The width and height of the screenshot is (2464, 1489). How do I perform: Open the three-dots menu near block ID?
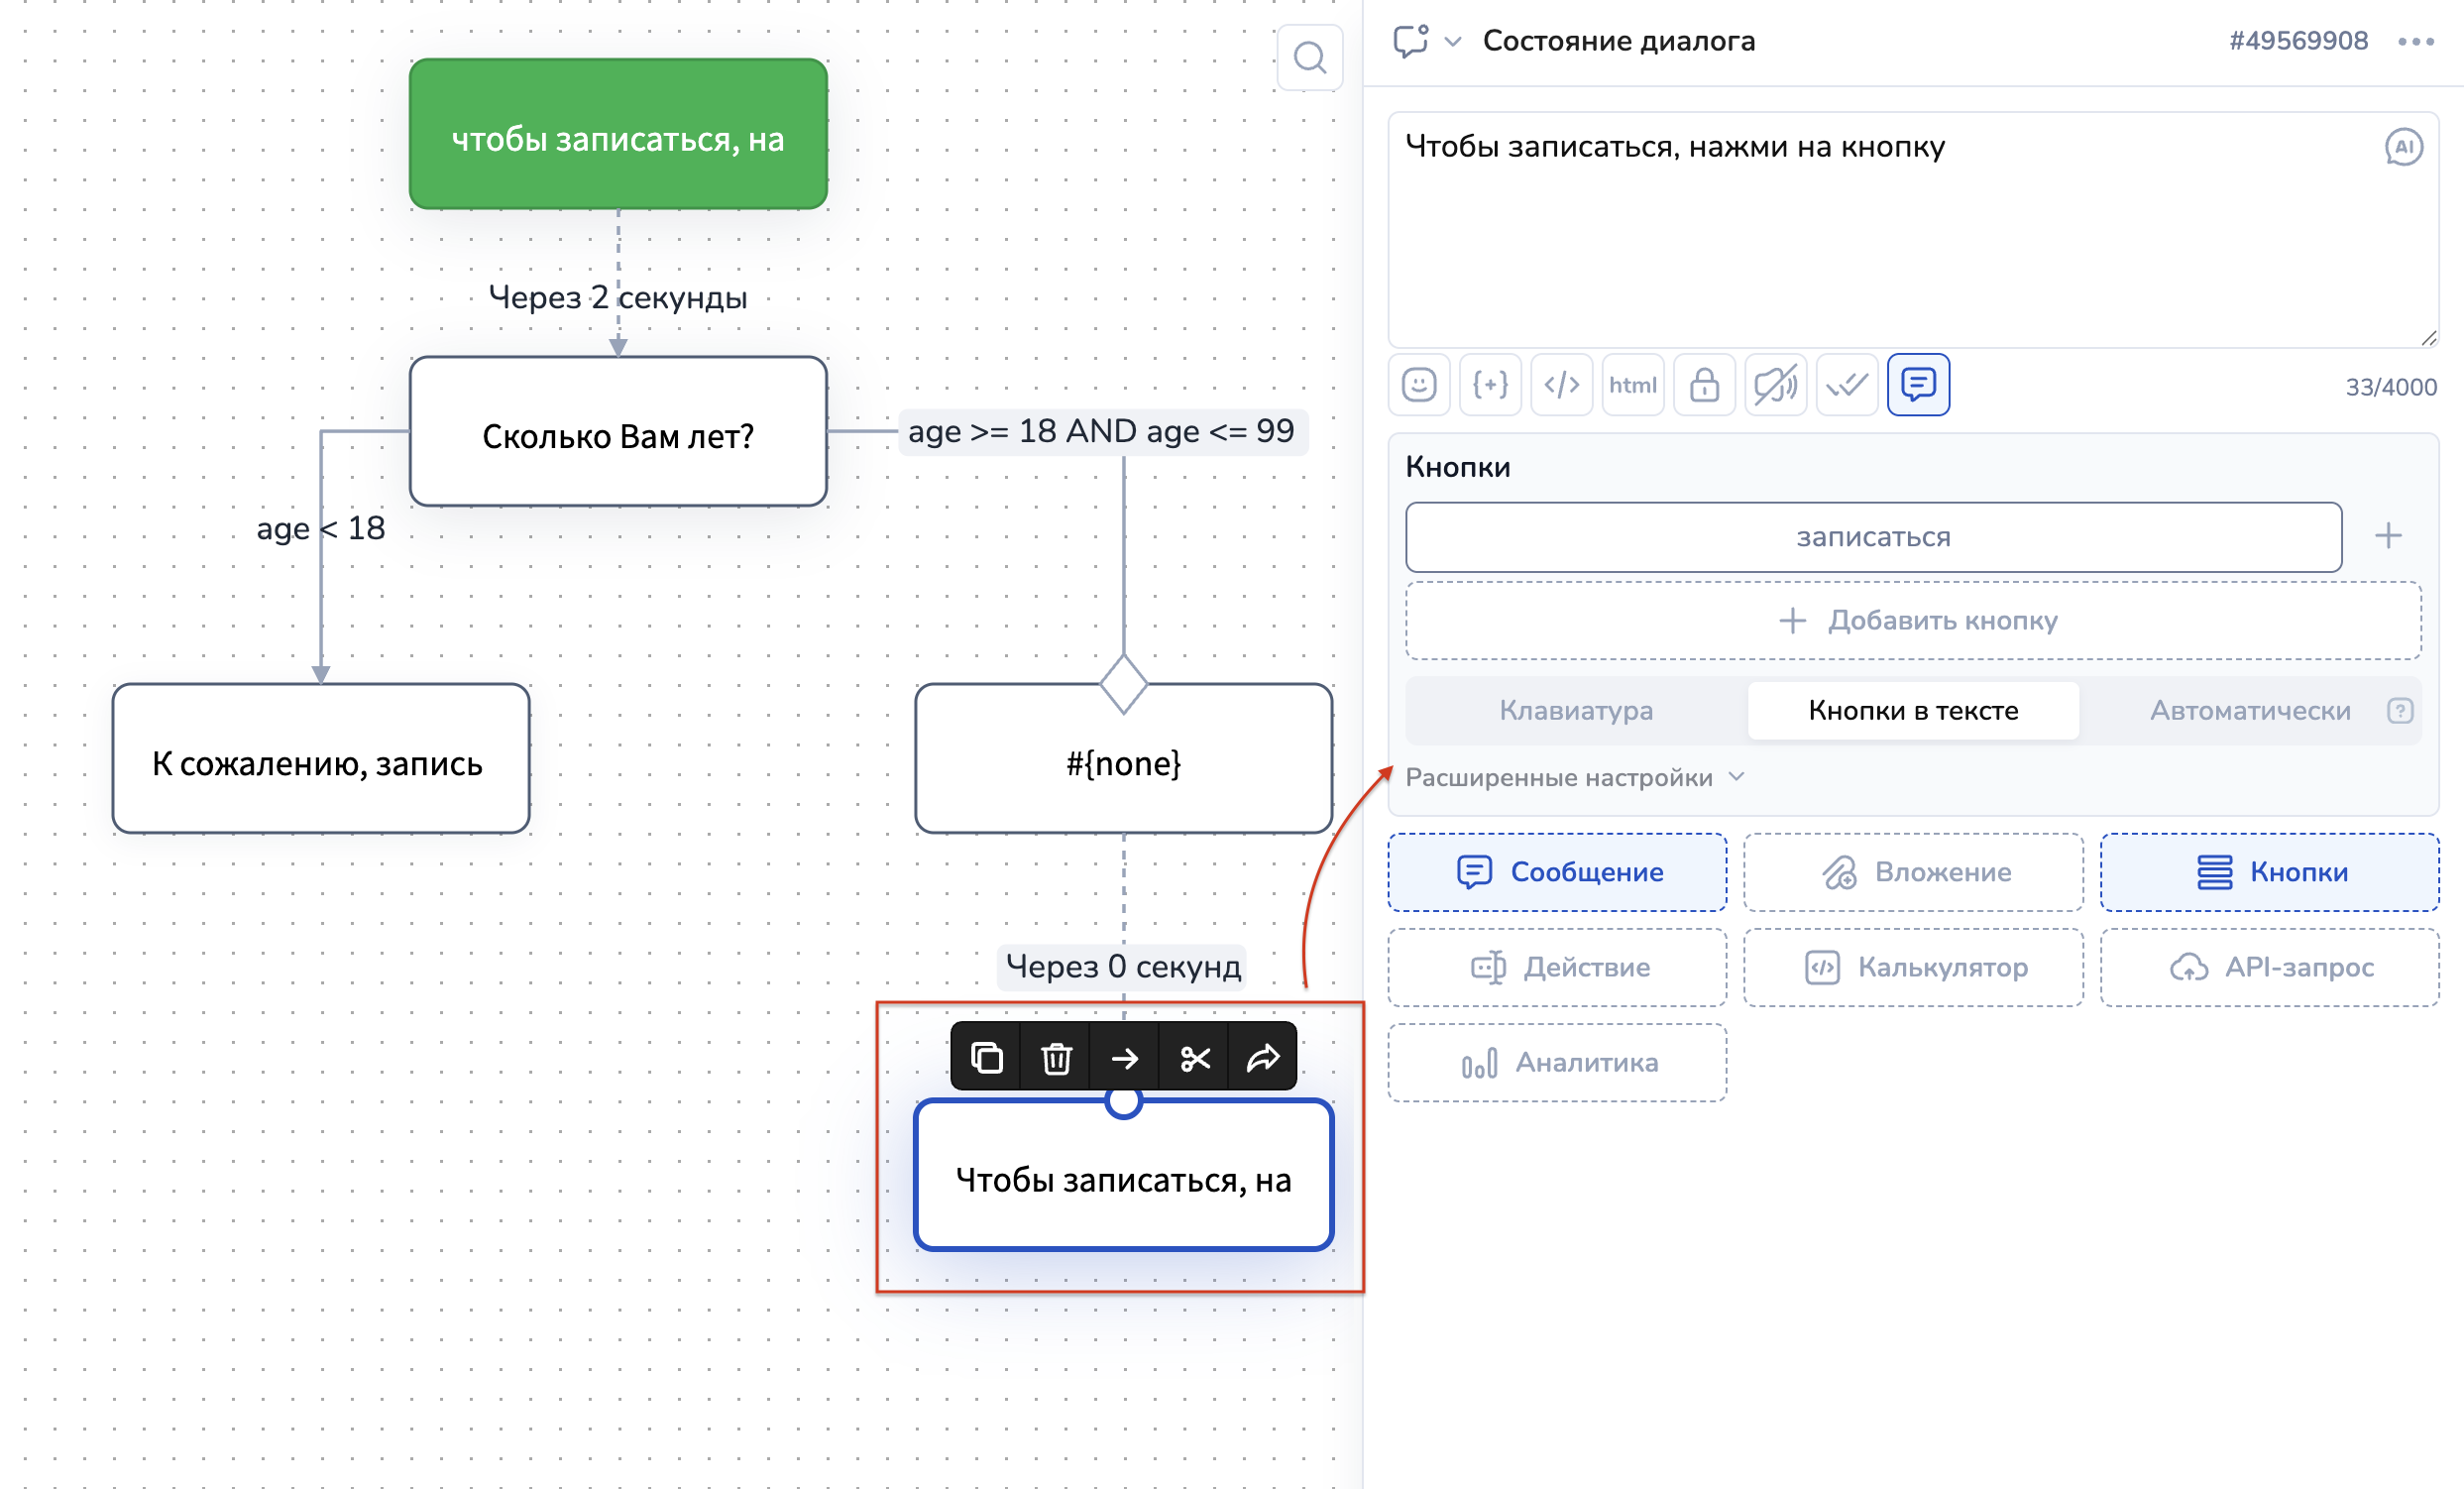2415,41
